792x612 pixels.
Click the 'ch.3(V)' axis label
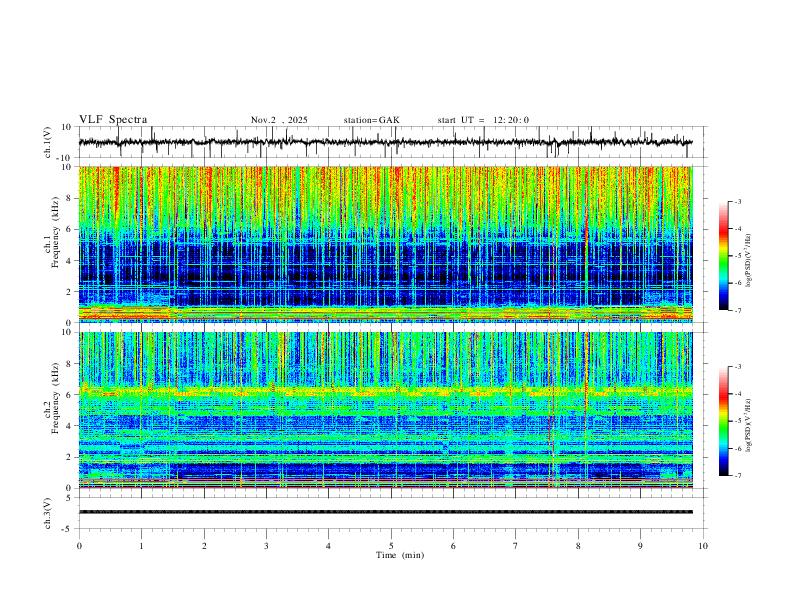tap(48, 513)
